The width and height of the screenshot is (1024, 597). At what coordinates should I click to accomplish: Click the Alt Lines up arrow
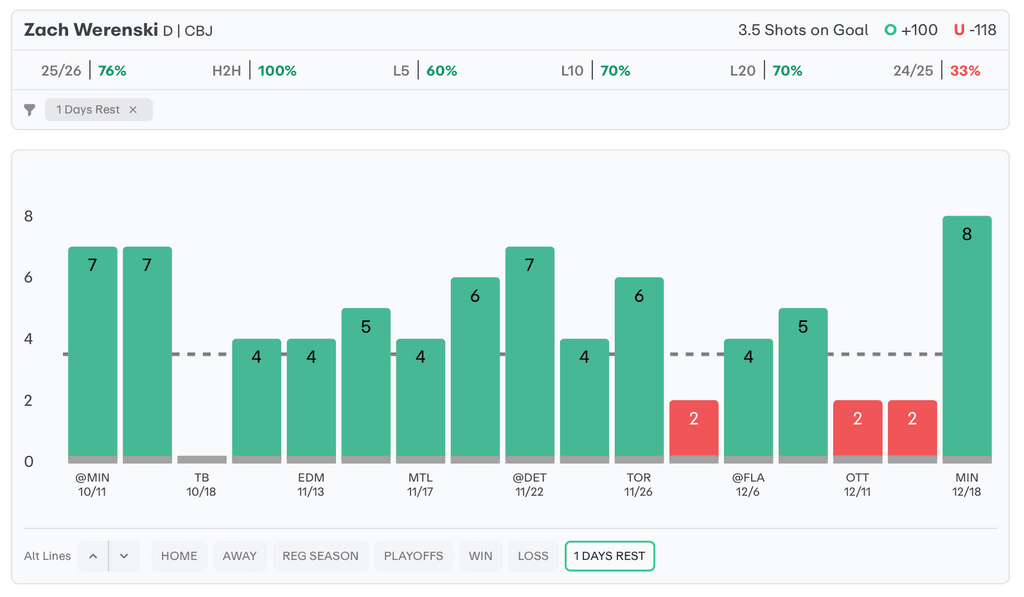click(x=92, y=556)
